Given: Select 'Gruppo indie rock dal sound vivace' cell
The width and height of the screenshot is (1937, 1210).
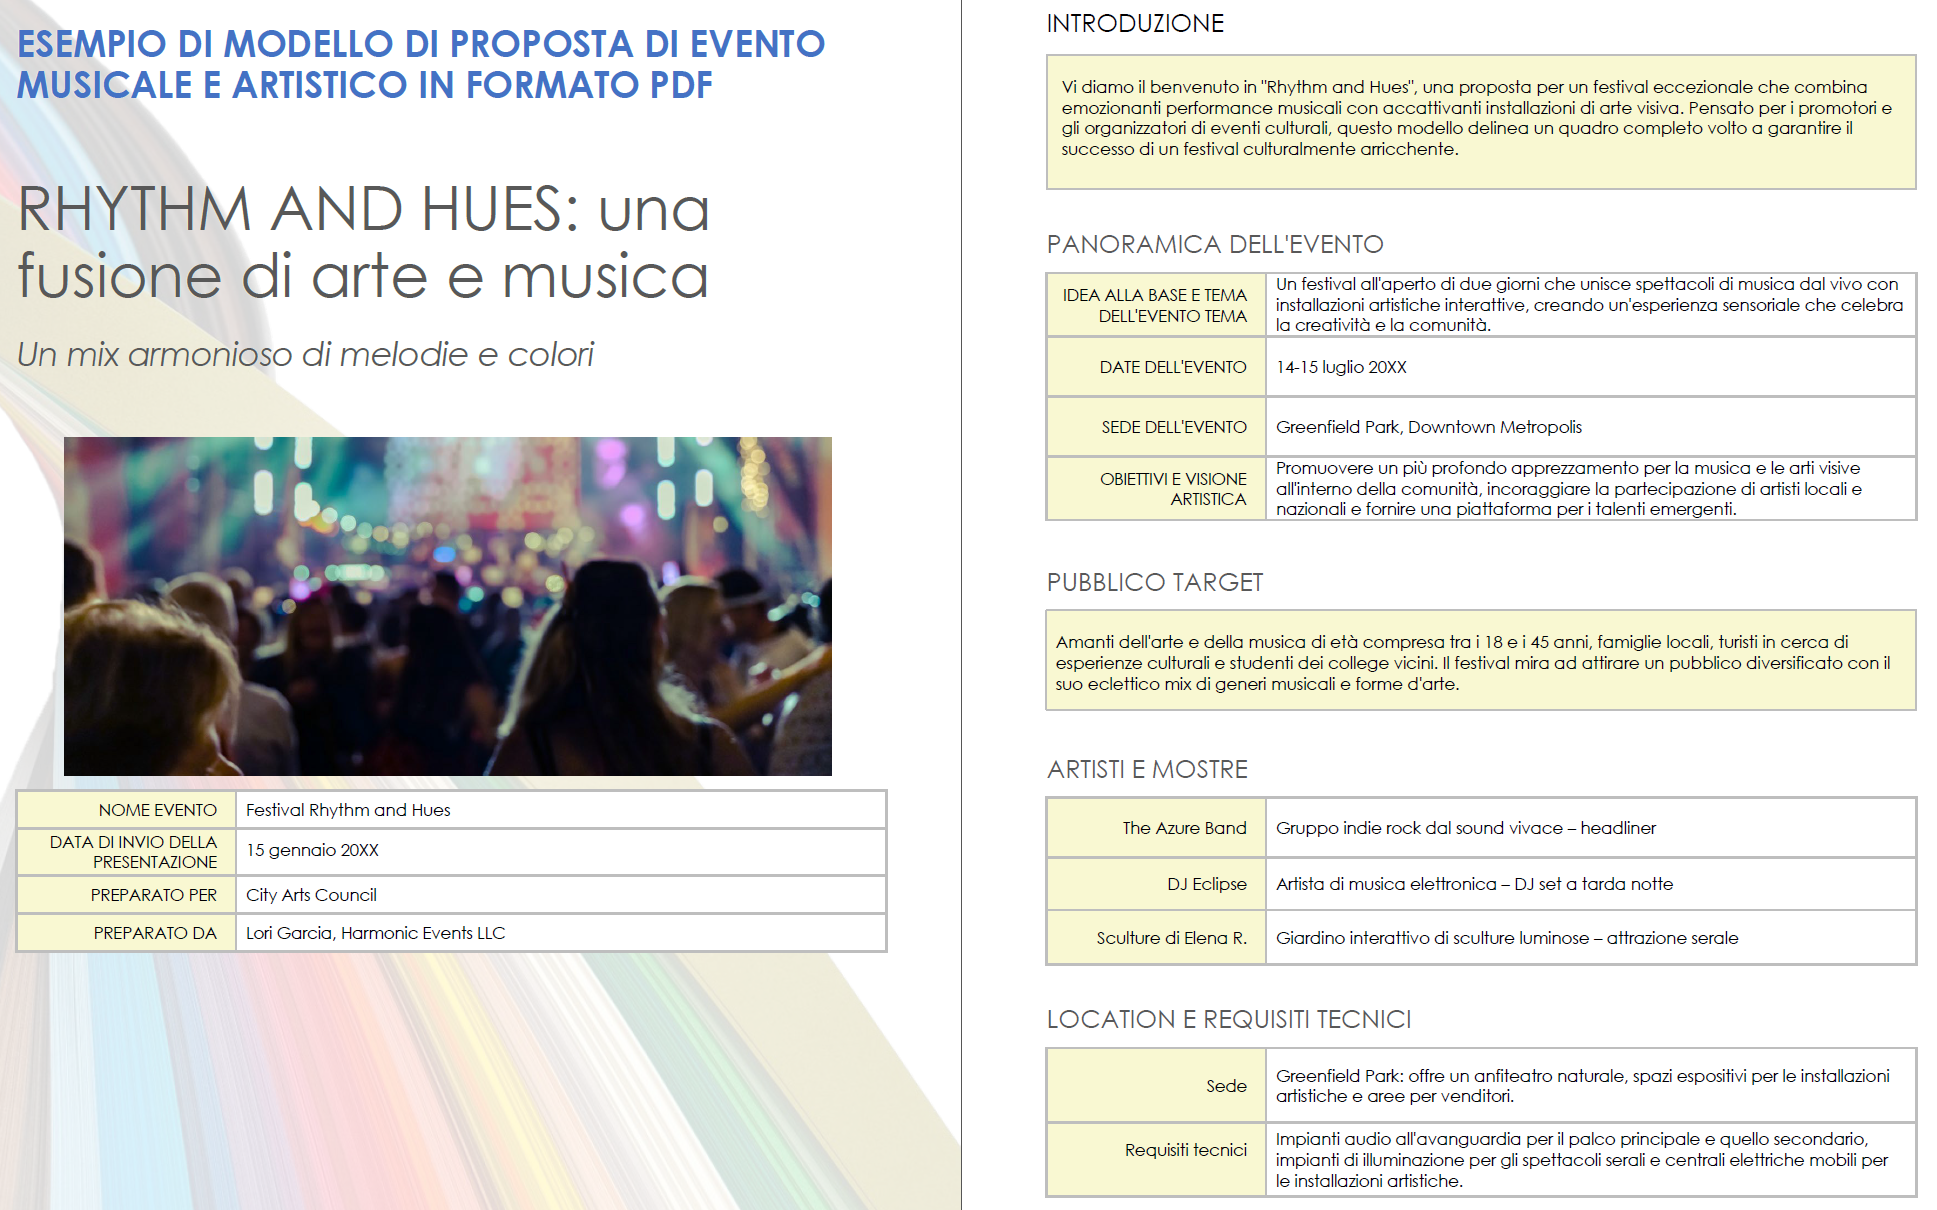Looking at the screenshot, I should click(1591, 828).
